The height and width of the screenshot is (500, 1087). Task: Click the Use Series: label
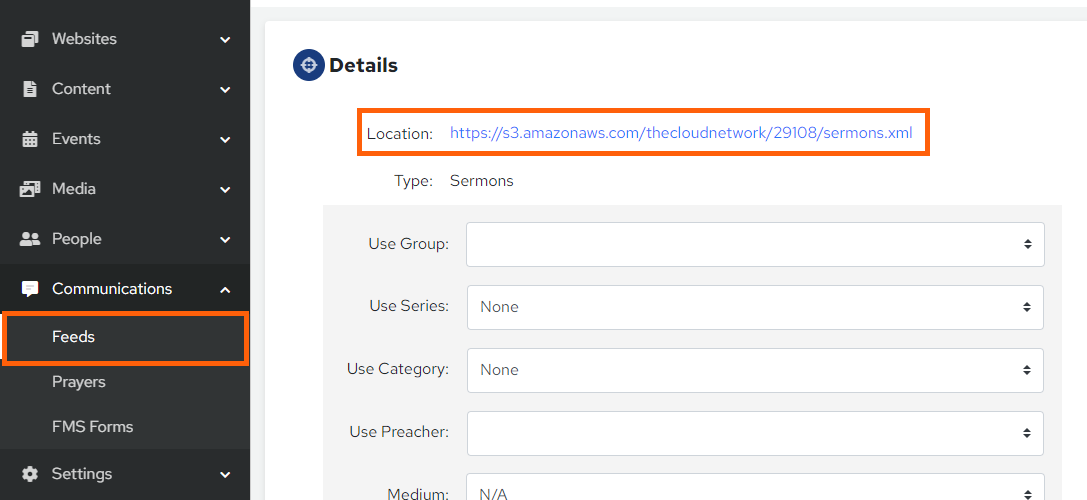point(409,306)
